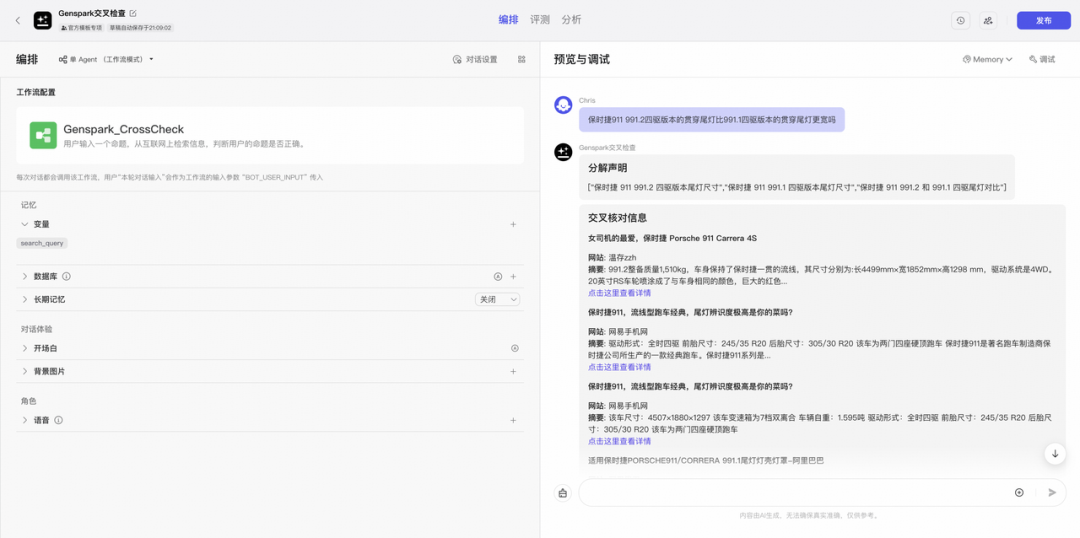
Task: Click the result title 女司机的最爱,保时捷 Porsche 911 Carrera 4S
Action: (x=672, y=238)
